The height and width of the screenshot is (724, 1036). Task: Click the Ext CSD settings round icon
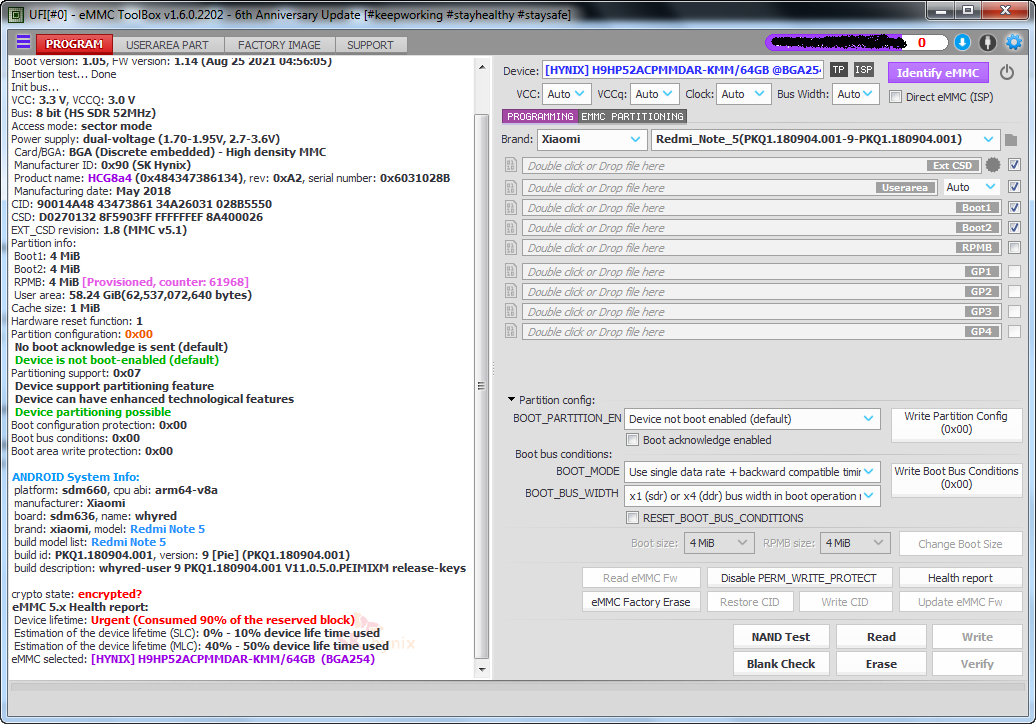coord(992,165)
